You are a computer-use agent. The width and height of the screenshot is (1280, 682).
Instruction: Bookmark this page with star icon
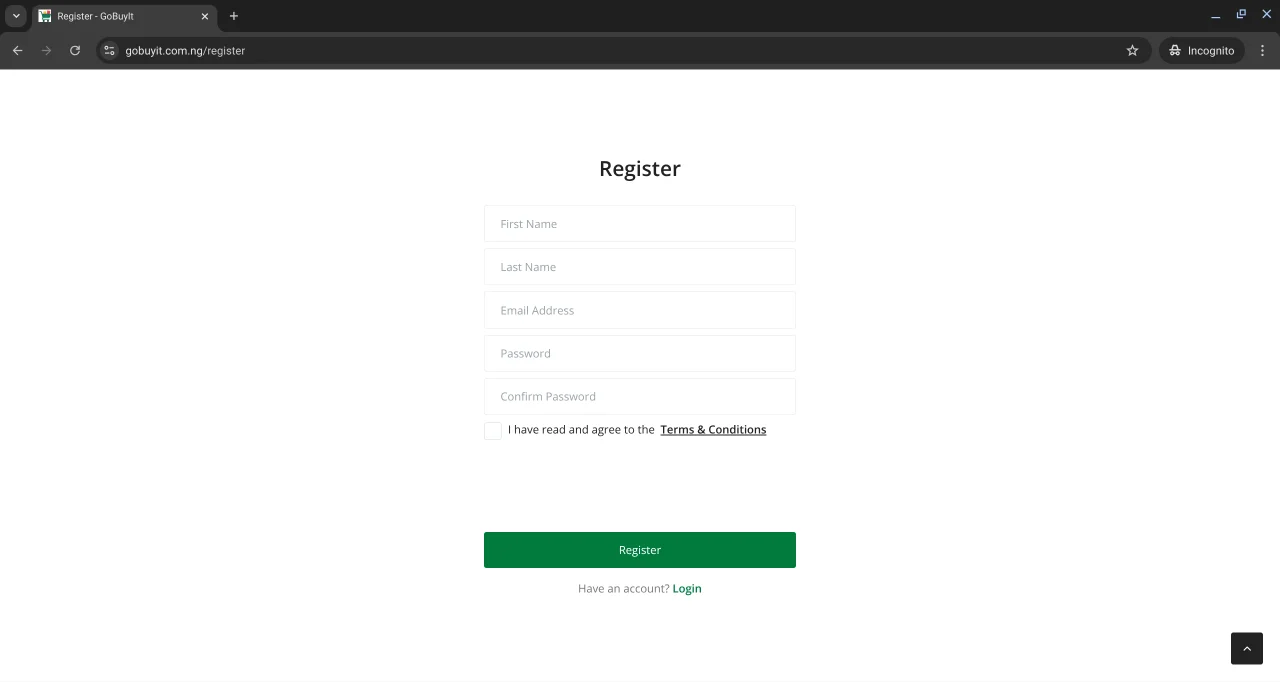click(1132, 50)
